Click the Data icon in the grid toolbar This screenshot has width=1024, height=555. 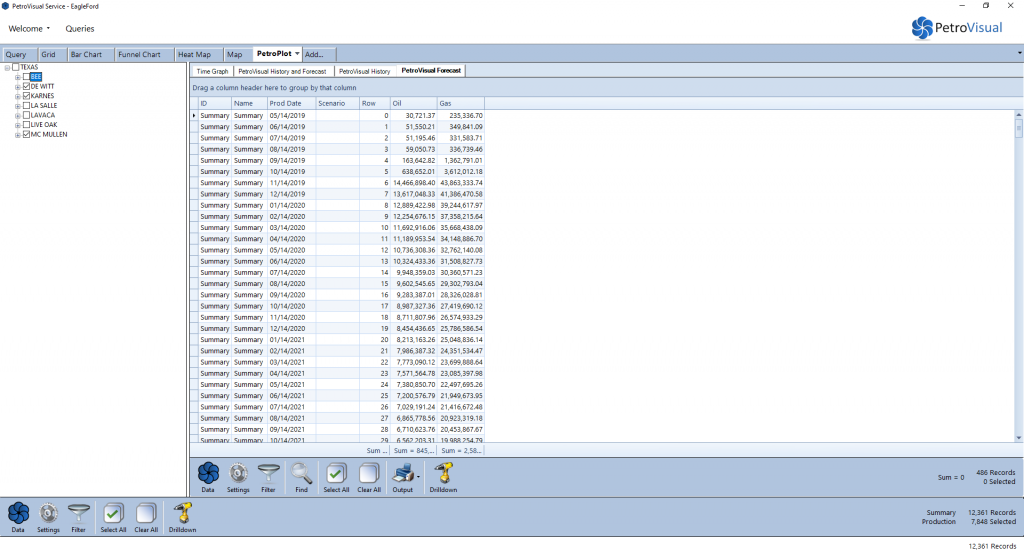(x=208, y=473)
